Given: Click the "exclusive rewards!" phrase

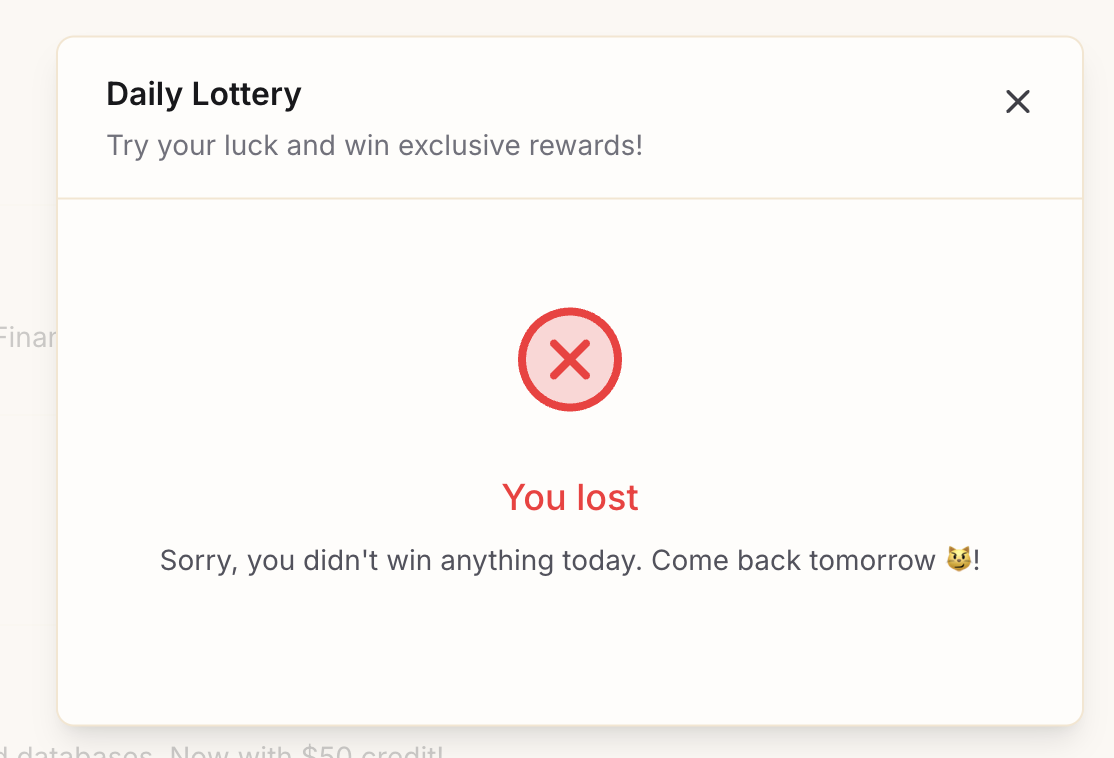Looking at the screenshot, I should point(520,146).
